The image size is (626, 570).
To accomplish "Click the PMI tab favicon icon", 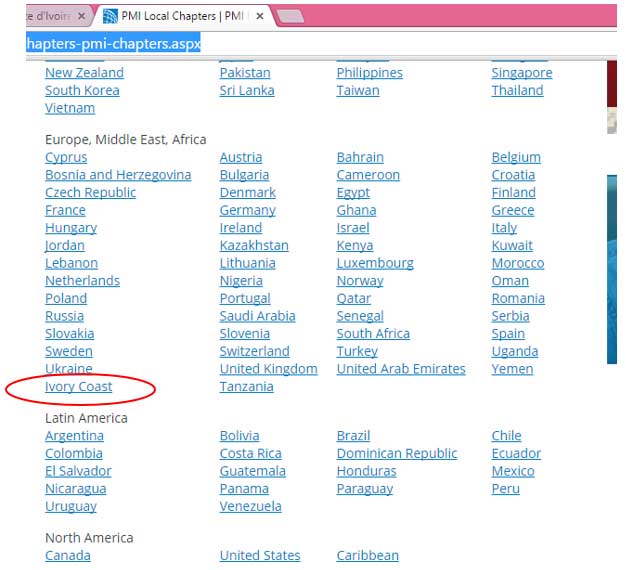I will coord(109,16).
